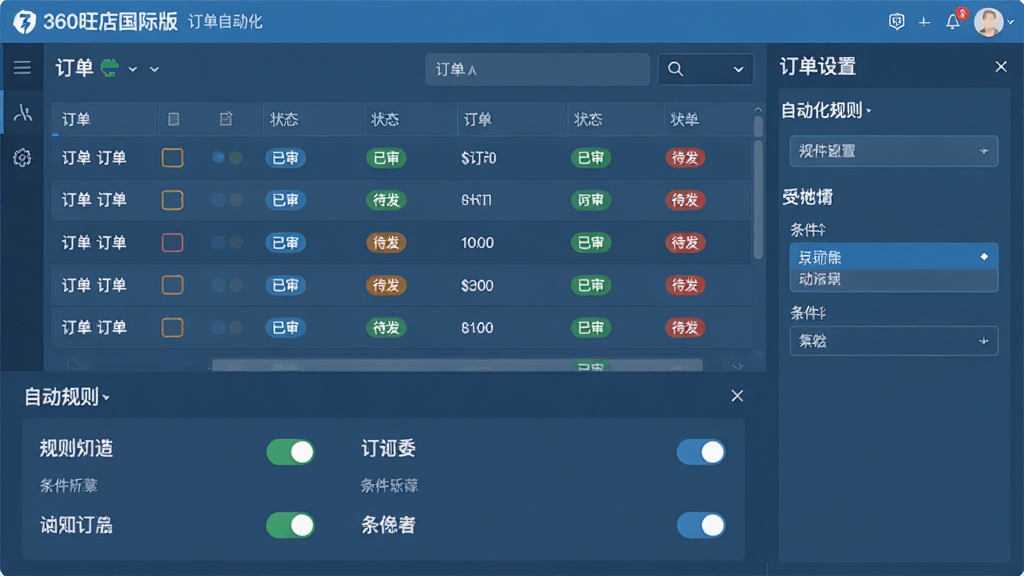Viewport: 1024px width, 576px height.
Task: Tick the checkbox in the second order row
Action: (172, 200)
